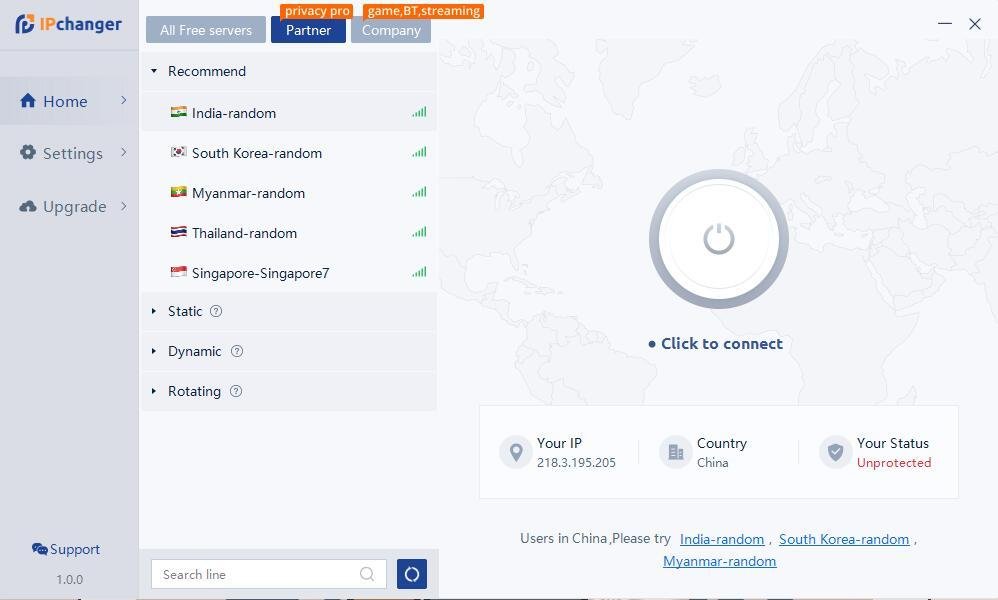Click the 'Click to connect' label
Image resolution: width=998 pixels, height=600 pixels.
[x=722, y=344]
